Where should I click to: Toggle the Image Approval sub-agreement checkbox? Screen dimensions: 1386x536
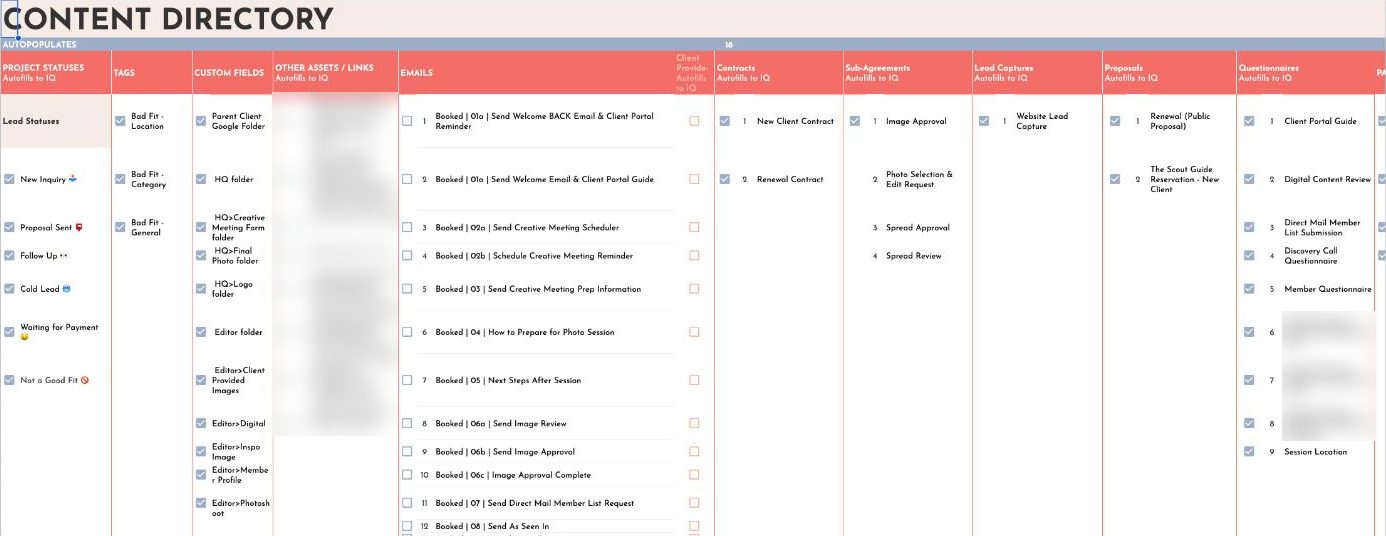[854, 121]
